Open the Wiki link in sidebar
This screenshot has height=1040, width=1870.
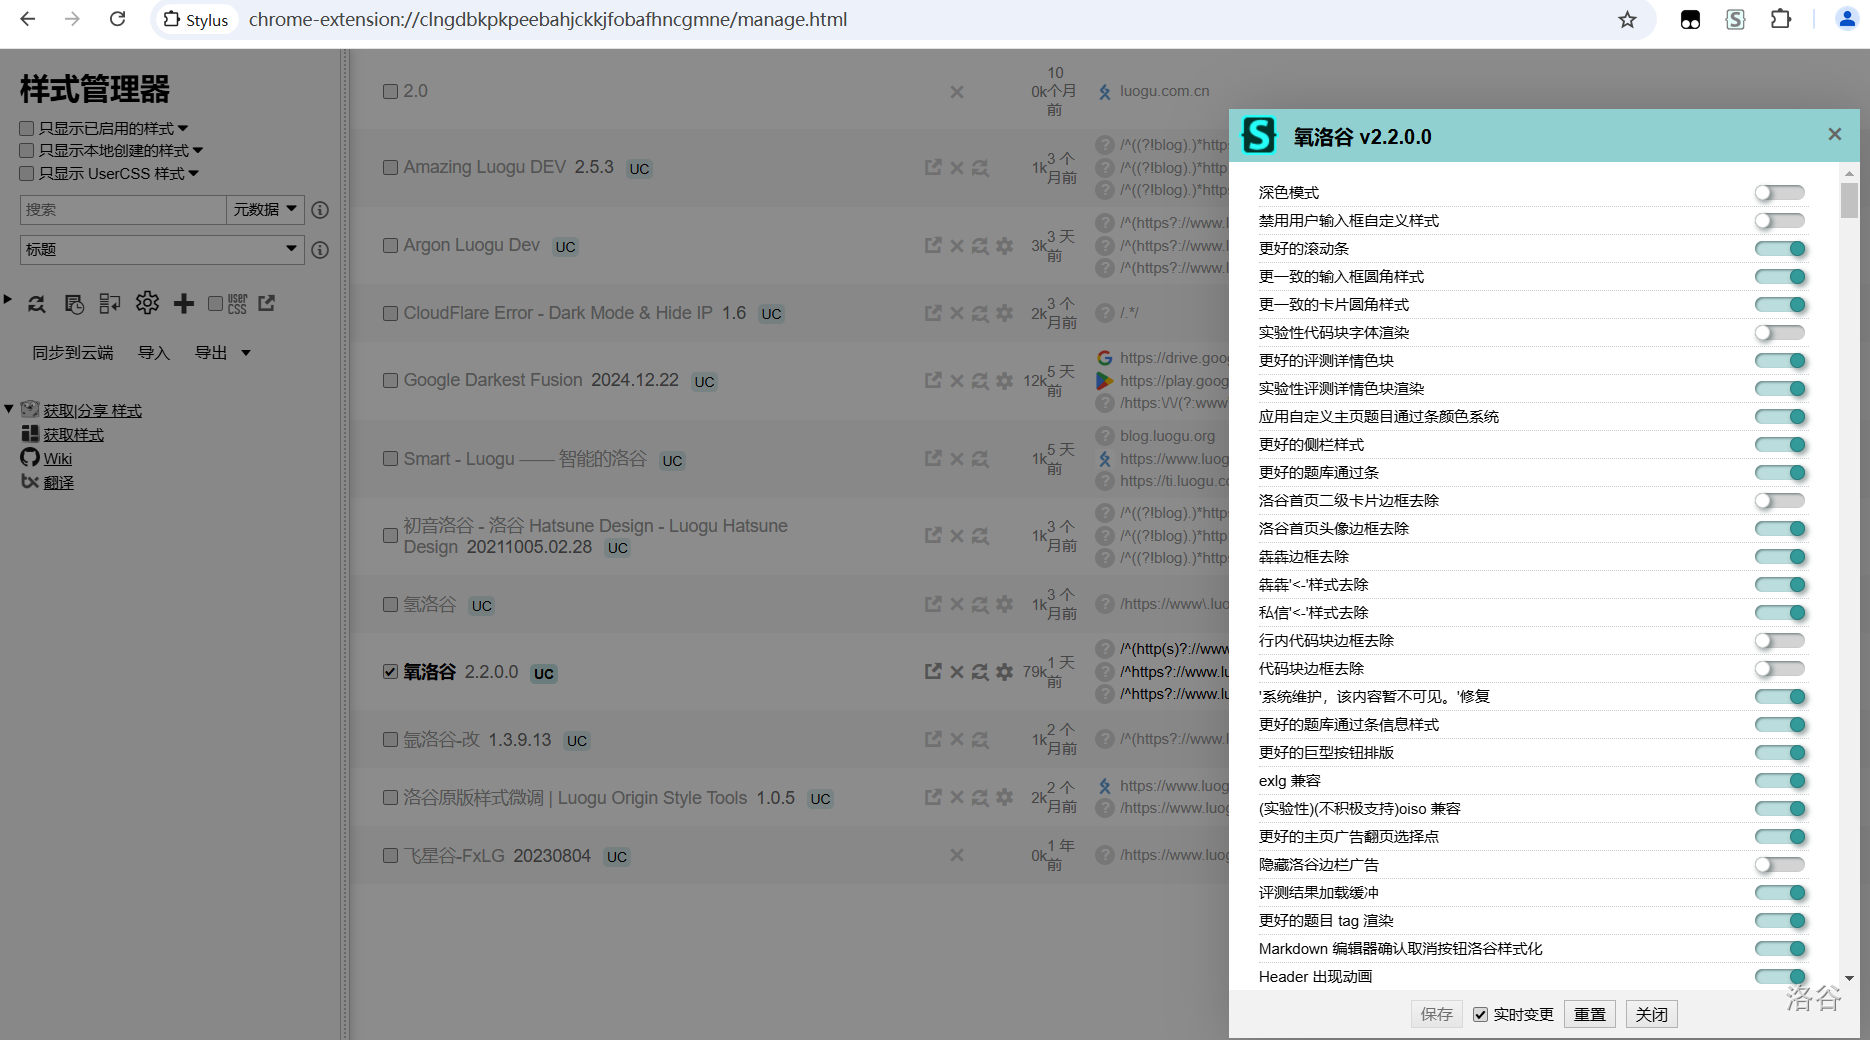pos(58,459)
